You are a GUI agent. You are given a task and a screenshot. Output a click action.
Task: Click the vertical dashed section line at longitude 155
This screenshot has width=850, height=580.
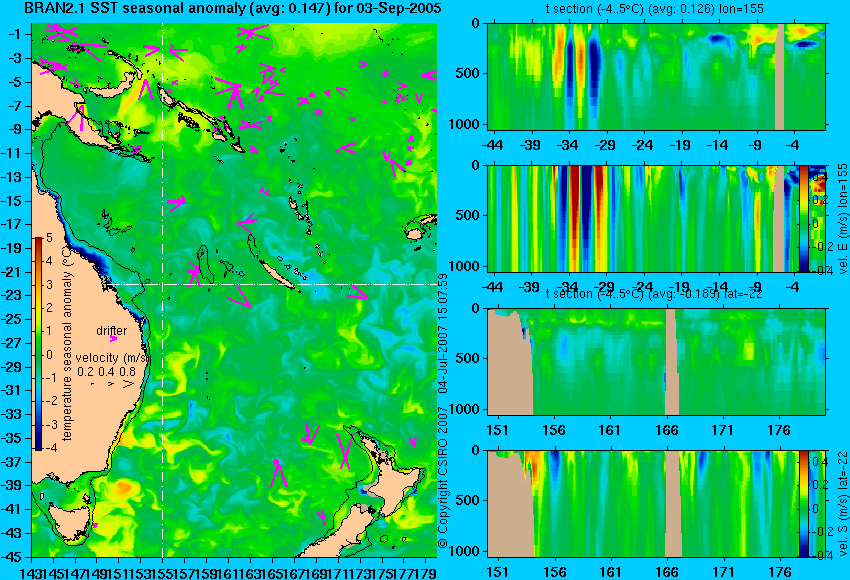click(x=163, y=290)
